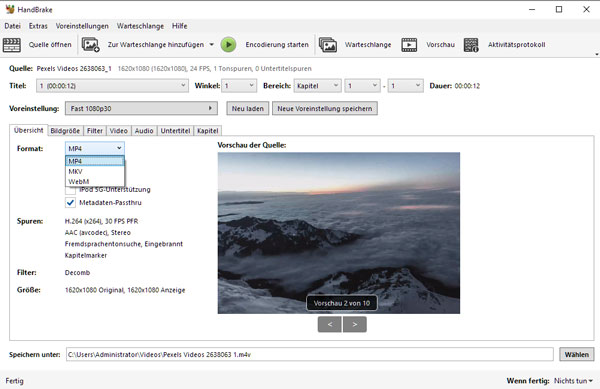Click Fremdsprachentonsuche, Eingebrannt text
The height and width of the screenshot is (389, 600).
pos(124,244)
